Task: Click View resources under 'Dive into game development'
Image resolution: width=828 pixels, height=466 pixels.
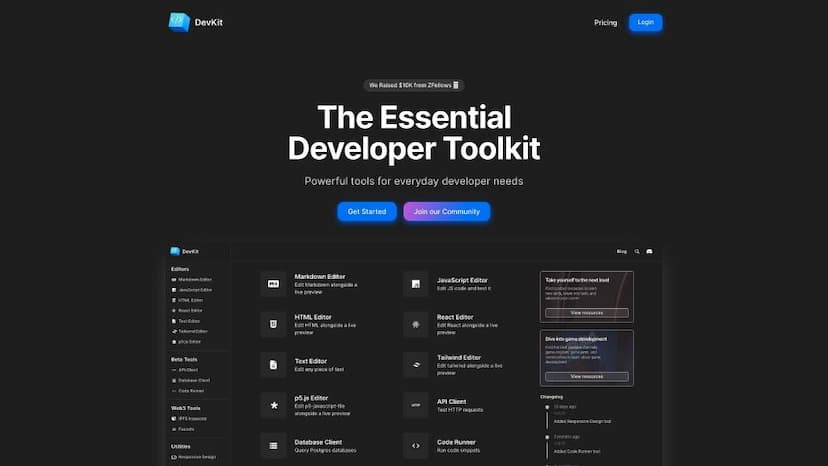Action: click(587, 376)
